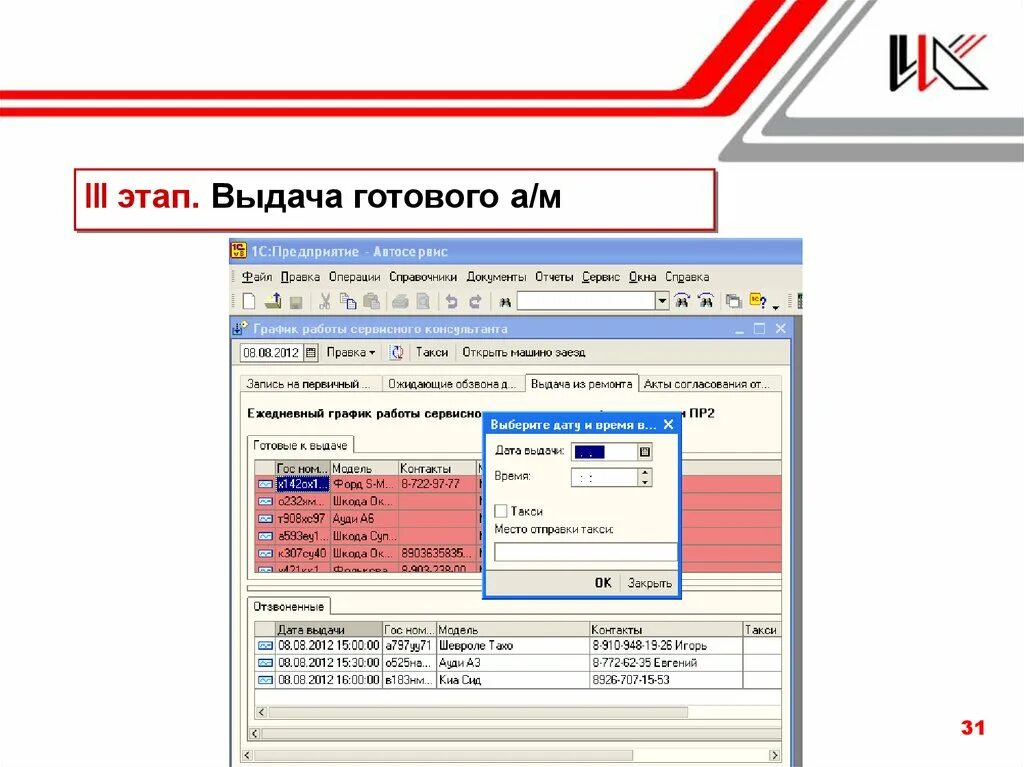This screenshot has height=767, width=1024.
Task: Click Открыть машино заезд button
Action: tap(524, 353)
